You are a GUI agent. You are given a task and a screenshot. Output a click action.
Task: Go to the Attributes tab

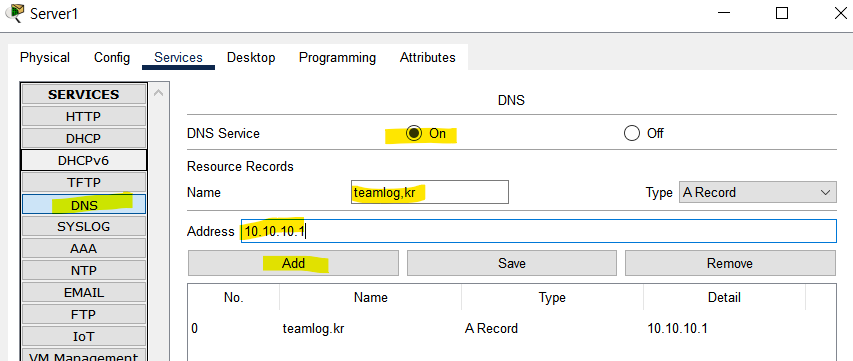(428, 58)
